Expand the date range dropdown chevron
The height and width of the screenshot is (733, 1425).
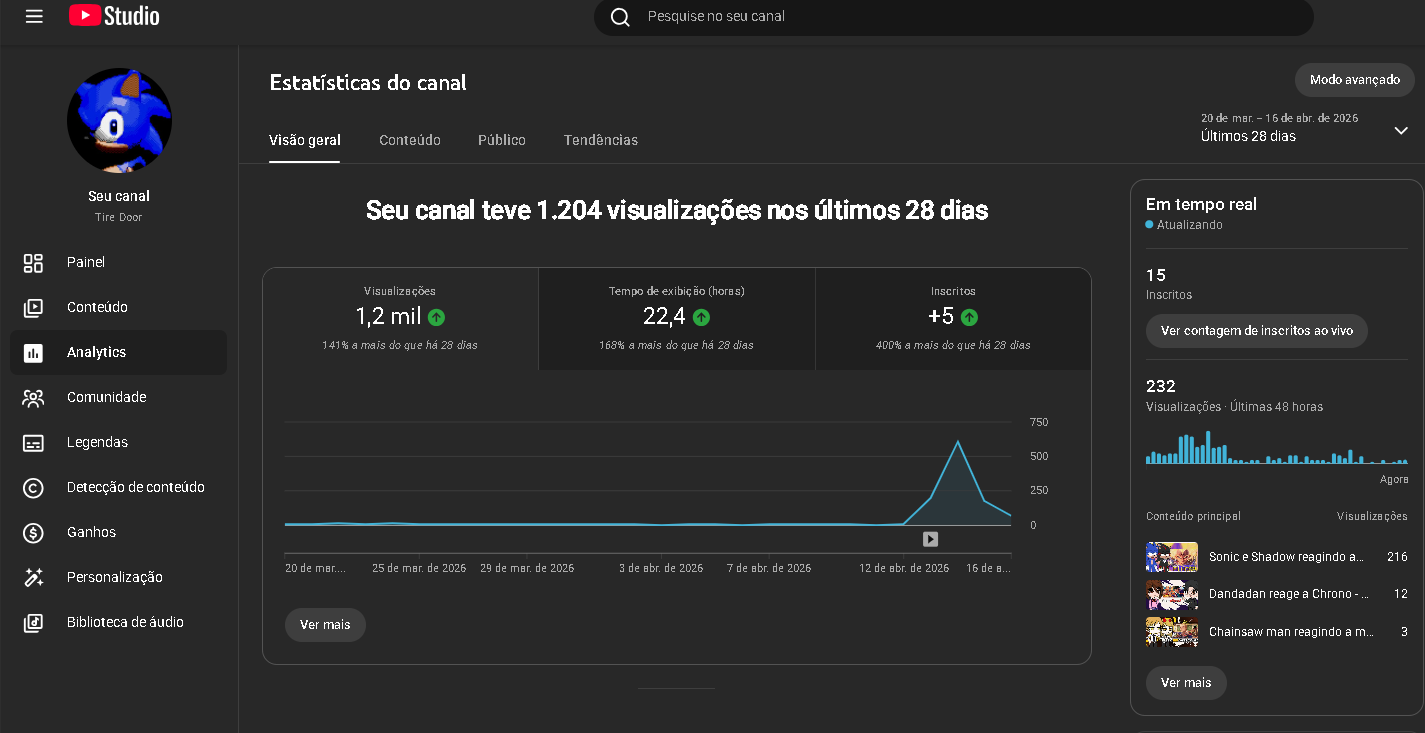coord(1401,130)
